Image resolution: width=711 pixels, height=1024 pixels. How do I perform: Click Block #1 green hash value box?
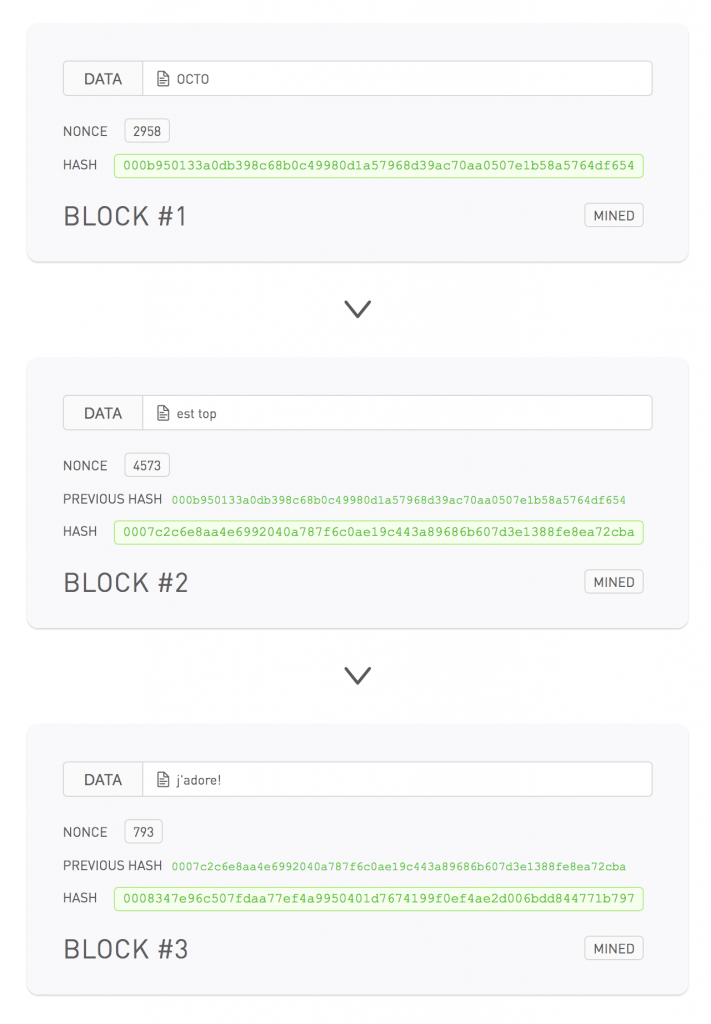tap(378, 166)
